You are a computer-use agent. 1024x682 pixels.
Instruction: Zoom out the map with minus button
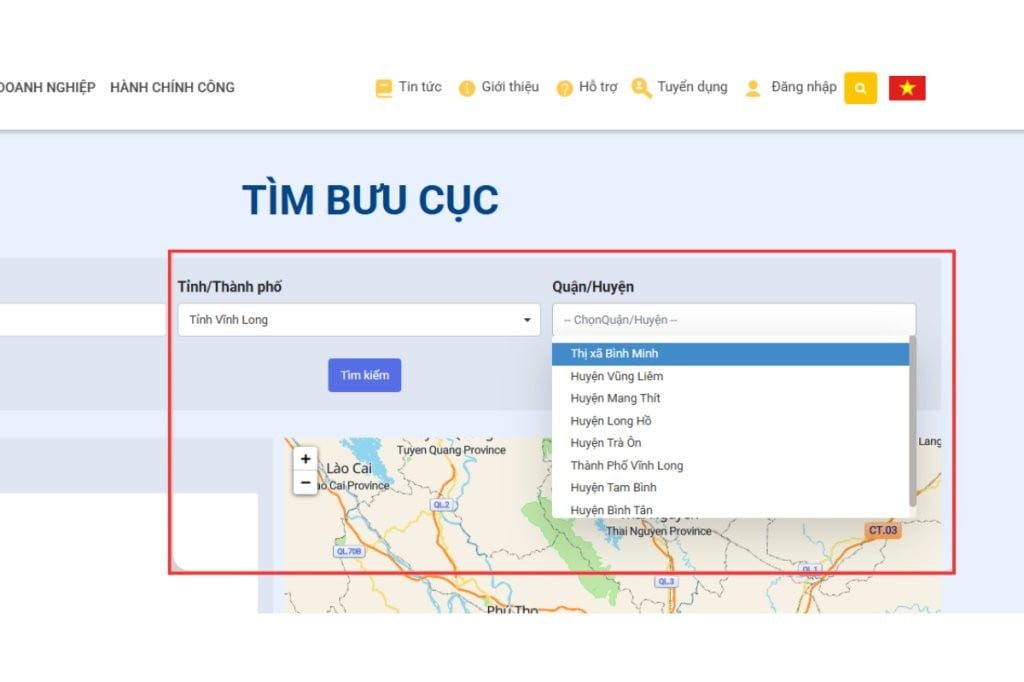click(306, 483)
